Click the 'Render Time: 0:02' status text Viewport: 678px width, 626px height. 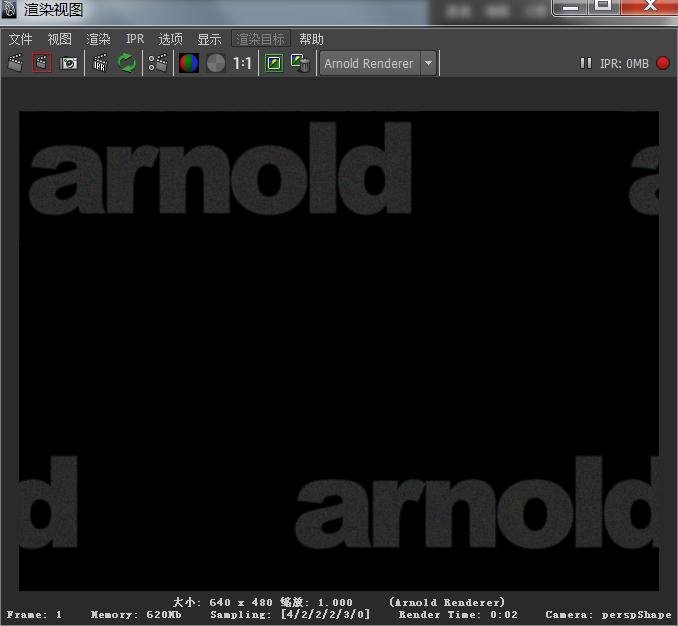(458, 614)
